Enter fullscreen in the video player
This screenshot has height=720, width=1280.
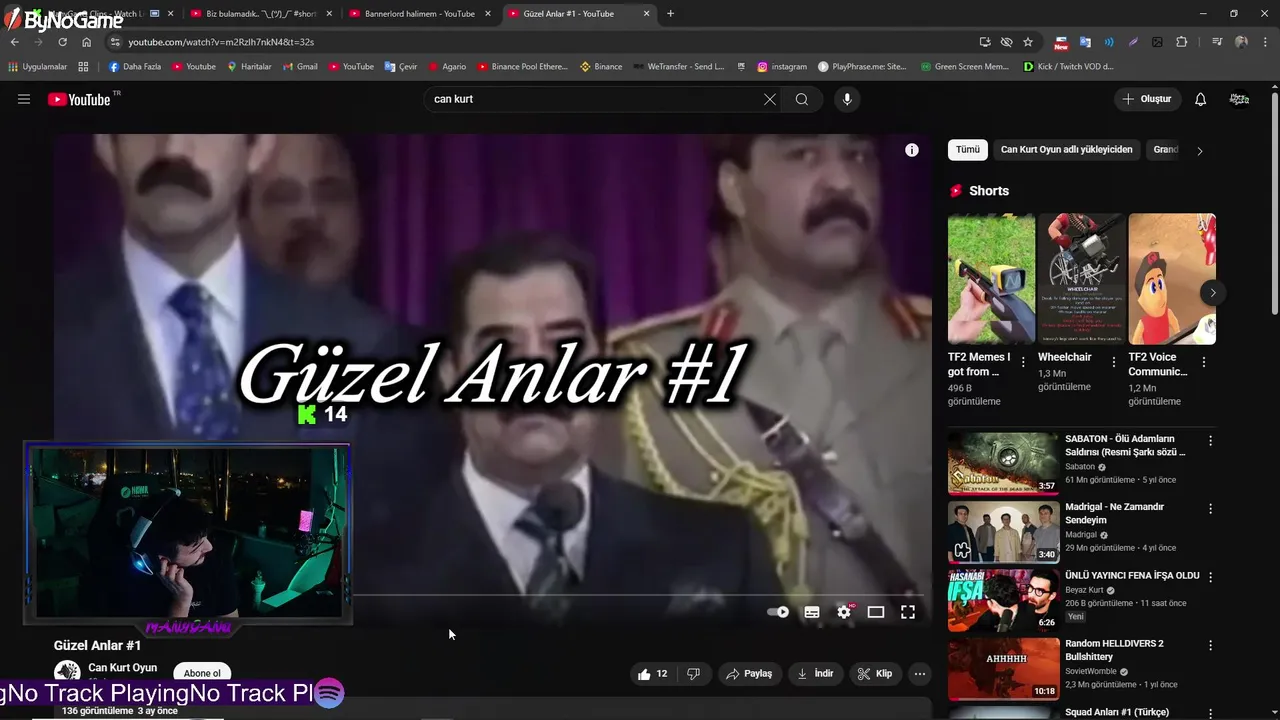click(x=908, y=612)
